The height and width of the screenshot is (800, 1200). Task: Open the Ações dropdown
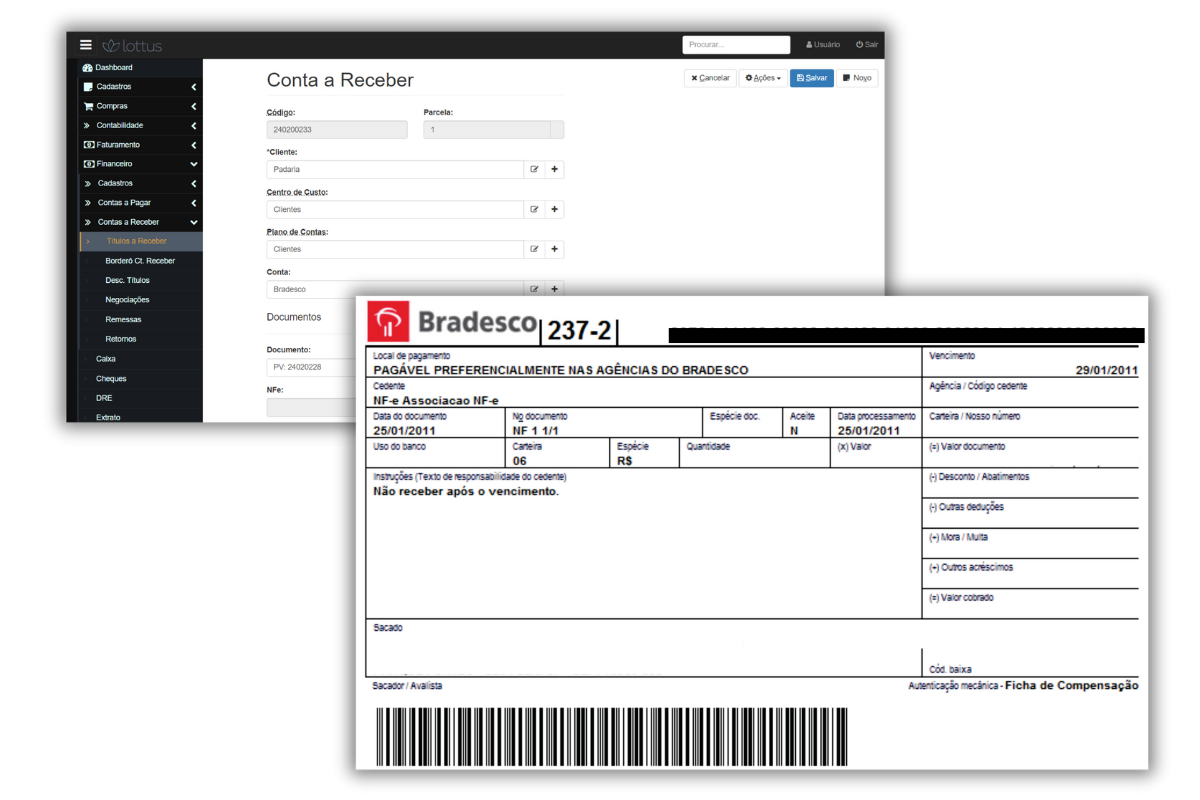763,78
